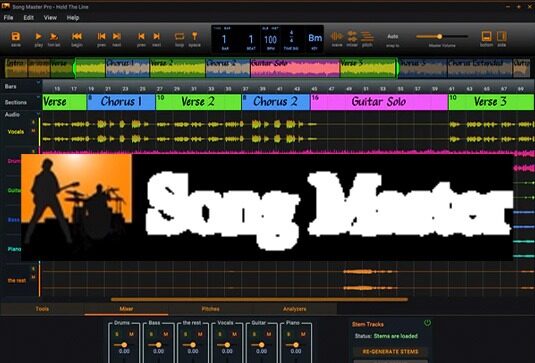Toggle the bottom panel layout icon
This screenshot has width=535, height=363.
[487, 37]
